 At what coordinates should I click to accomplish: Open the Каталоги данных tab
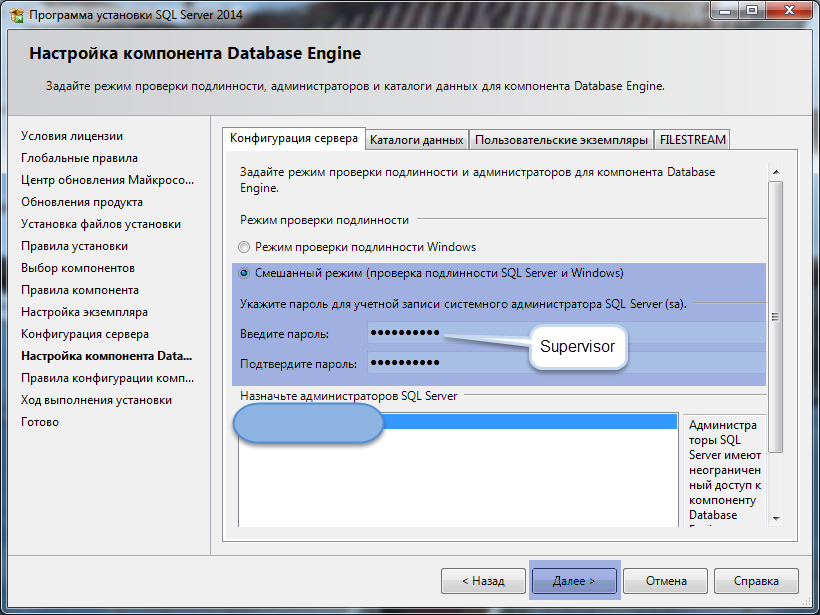417,140
